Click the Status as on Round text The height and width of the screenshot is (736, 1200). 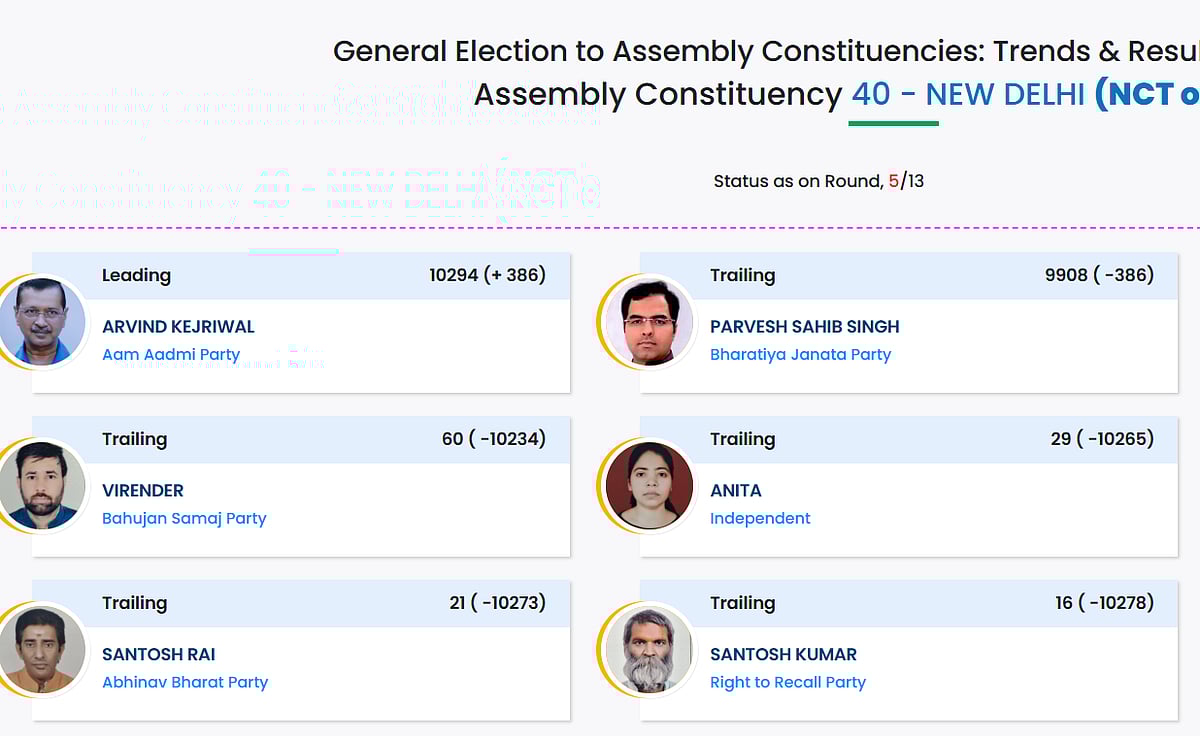[x=798, y=181]
